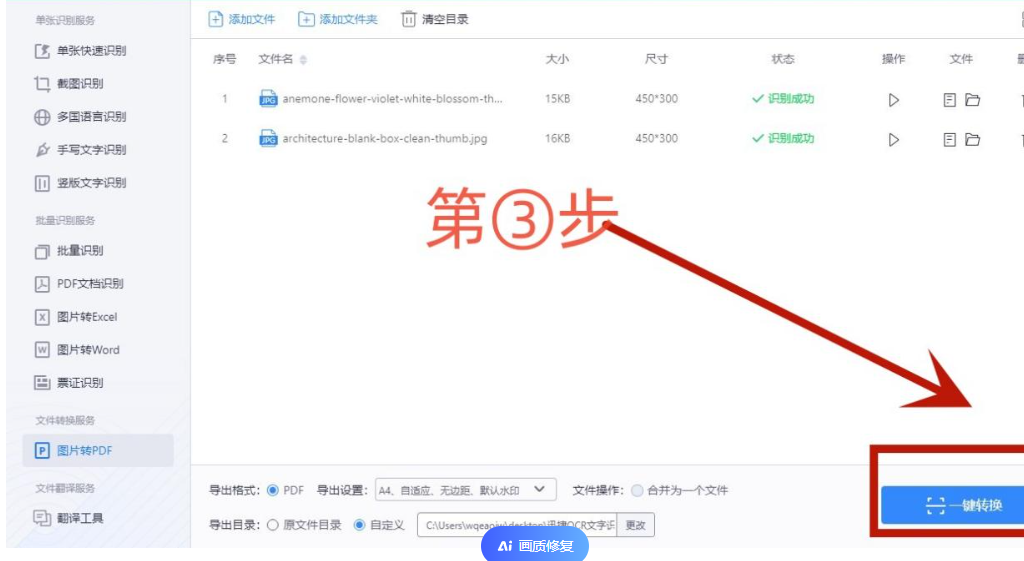Click the 操作 column header
The image size is (1024, 561).
click(893, 59)
